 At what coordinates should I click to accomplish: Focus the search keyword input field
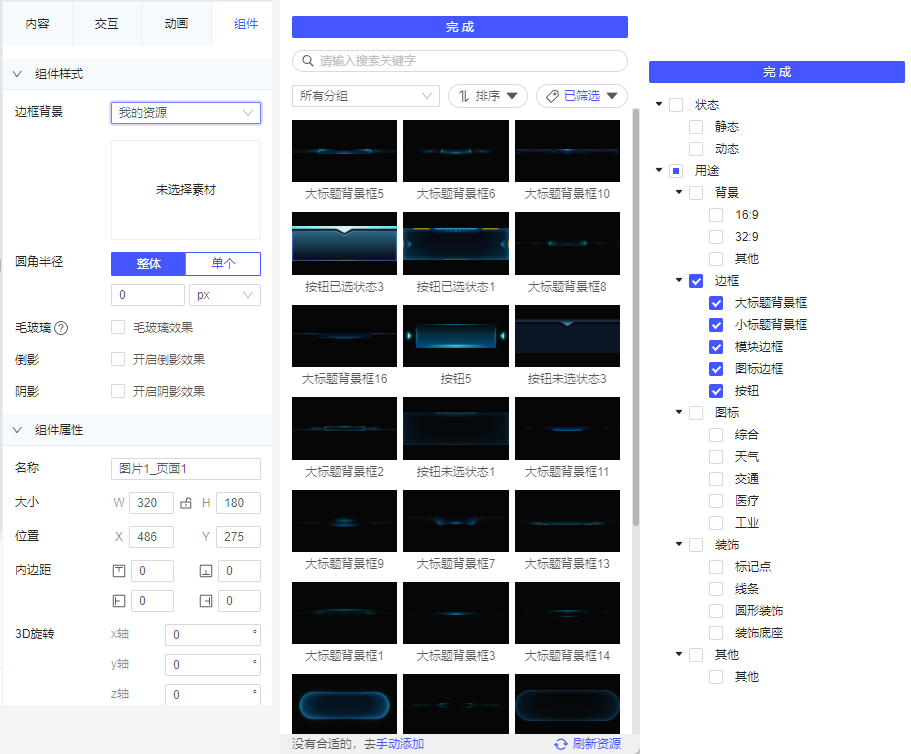pos(460,60)
